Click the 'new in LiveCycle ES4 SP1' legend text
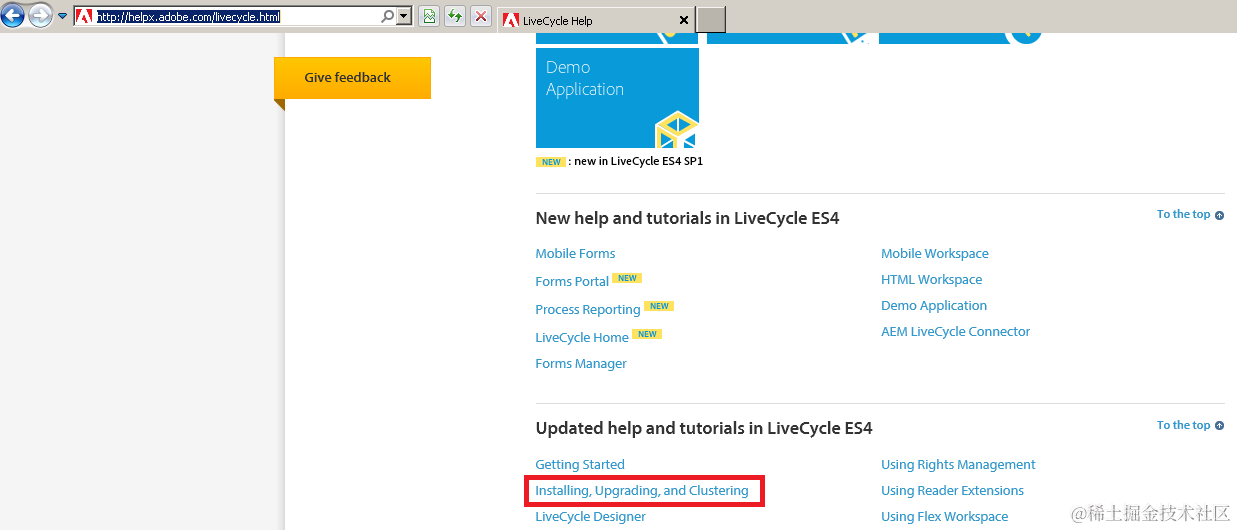This screenshot has width=1237, height=530. pyautogui.click(x=638, y=161)
